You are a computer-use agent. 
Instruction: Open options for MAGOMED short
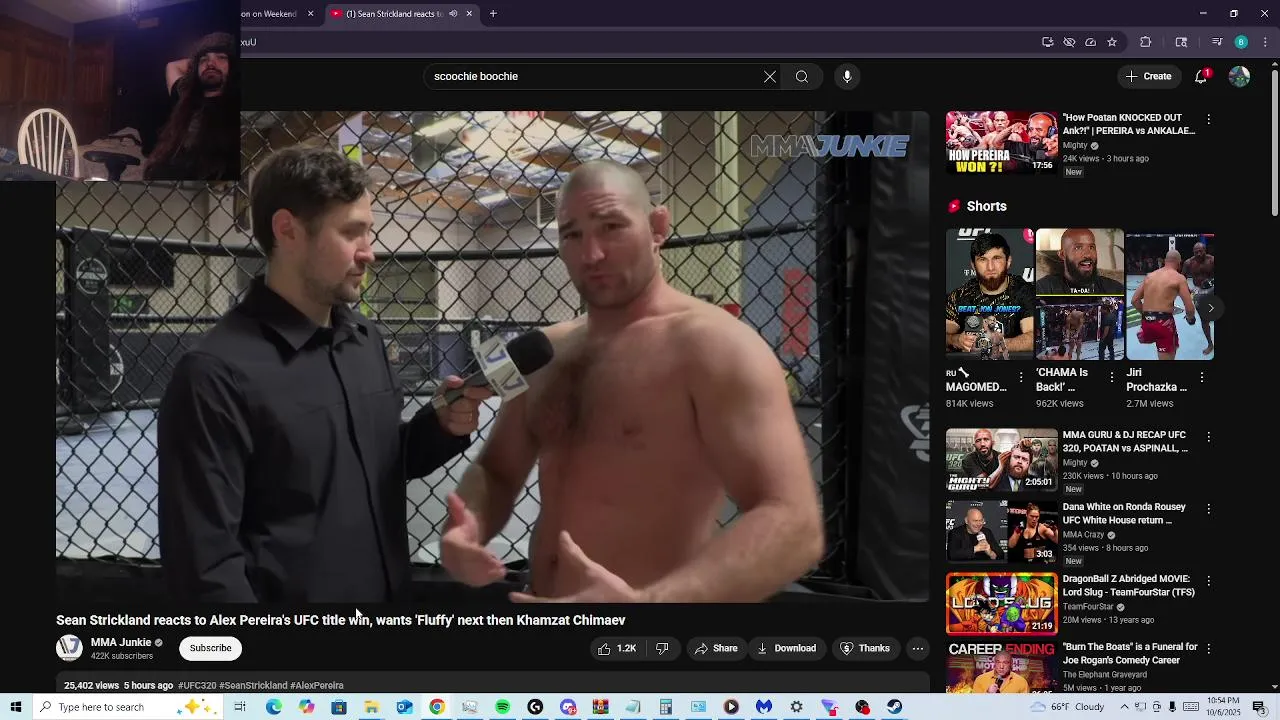pos(1021,377)
